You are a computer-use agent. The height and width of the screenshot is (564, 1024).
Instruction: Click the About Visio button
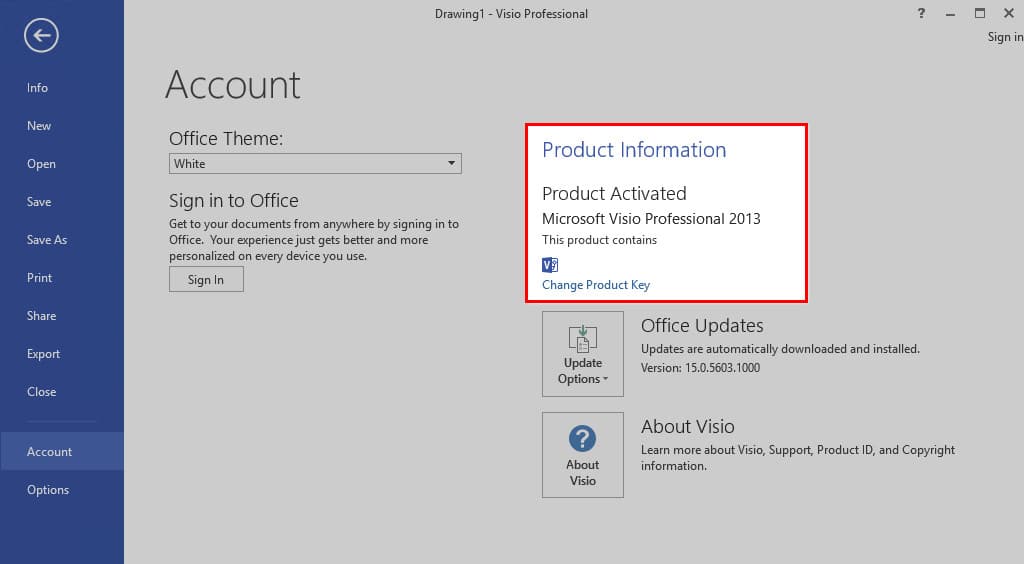pos(583,455)
